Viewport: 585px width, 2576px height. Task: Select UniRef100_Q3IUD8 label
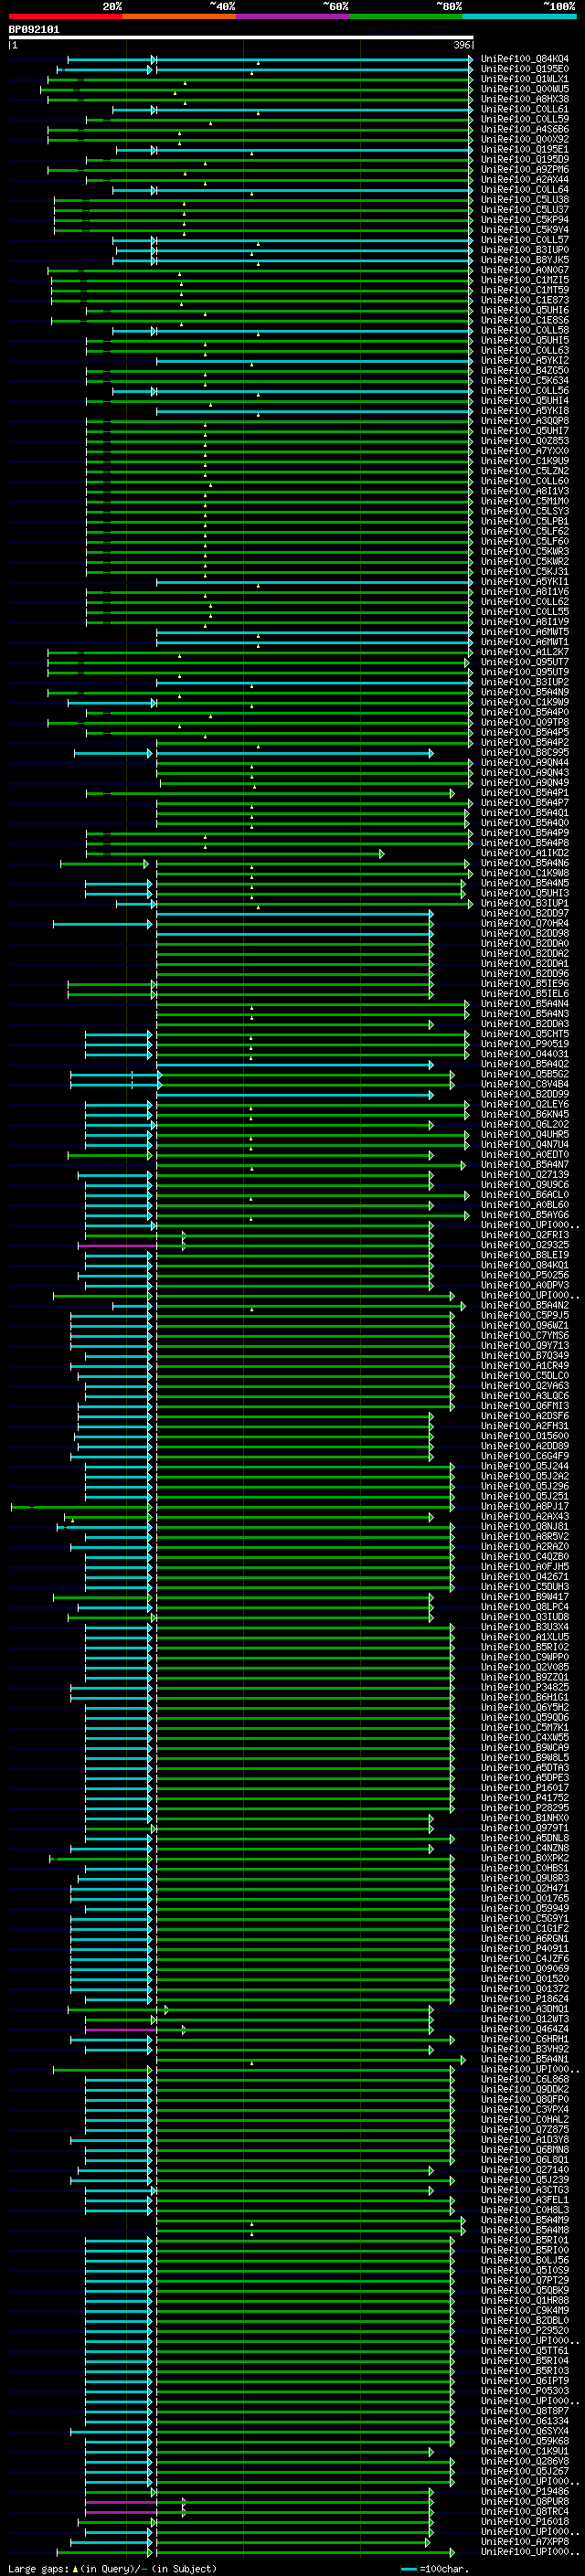pyautogui.click(x=525, y=1617)
